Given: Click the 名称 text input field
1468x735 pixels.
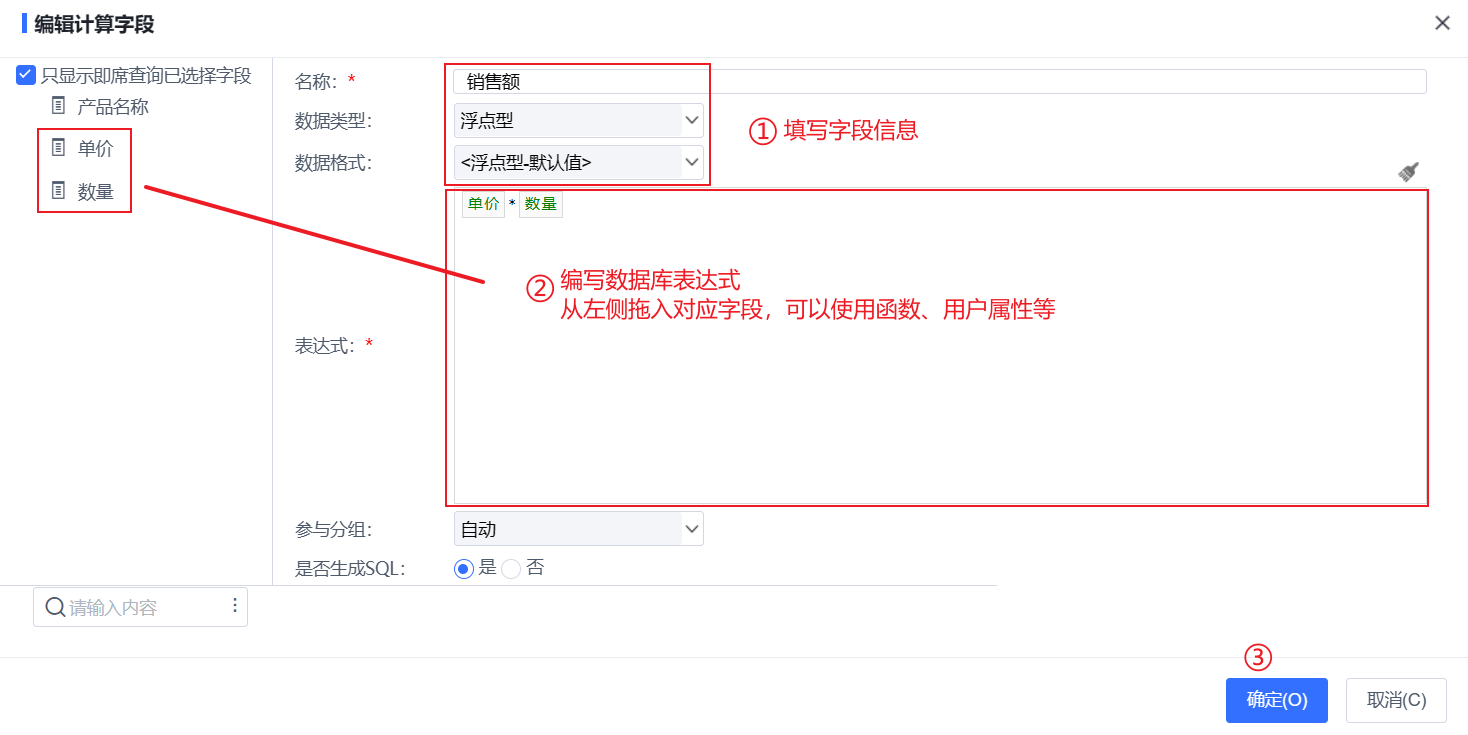Looking at the screenshot, I should click(940, 82).
